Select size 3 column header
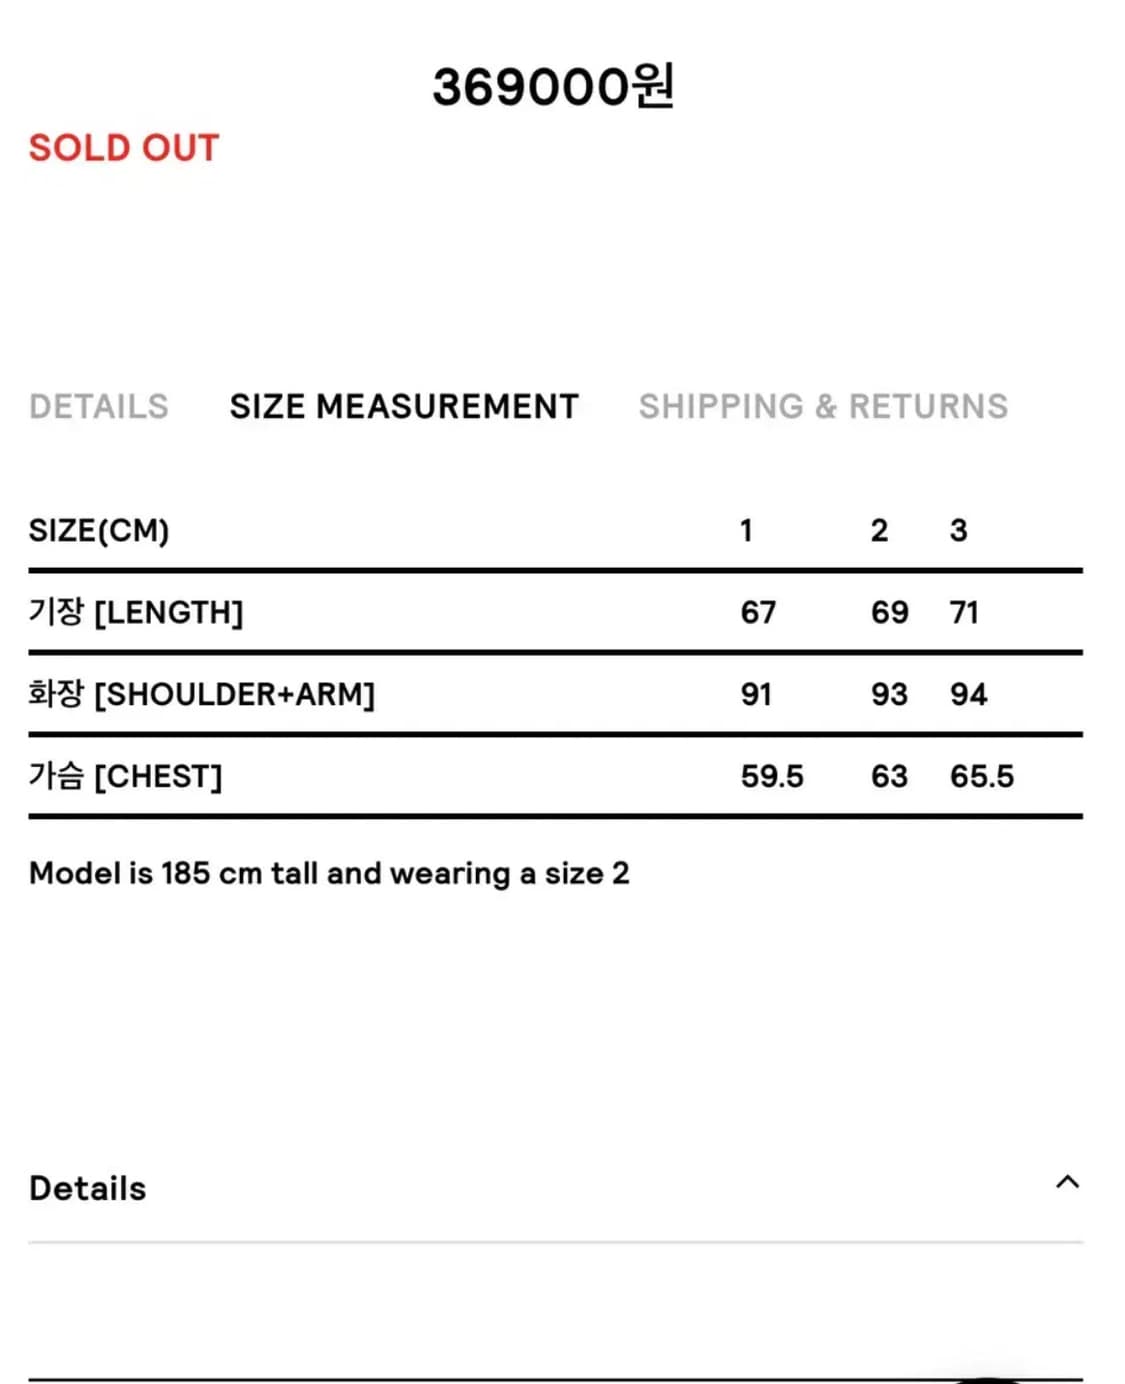Screen dimensions: 1125x1384 tap(958, 530)
